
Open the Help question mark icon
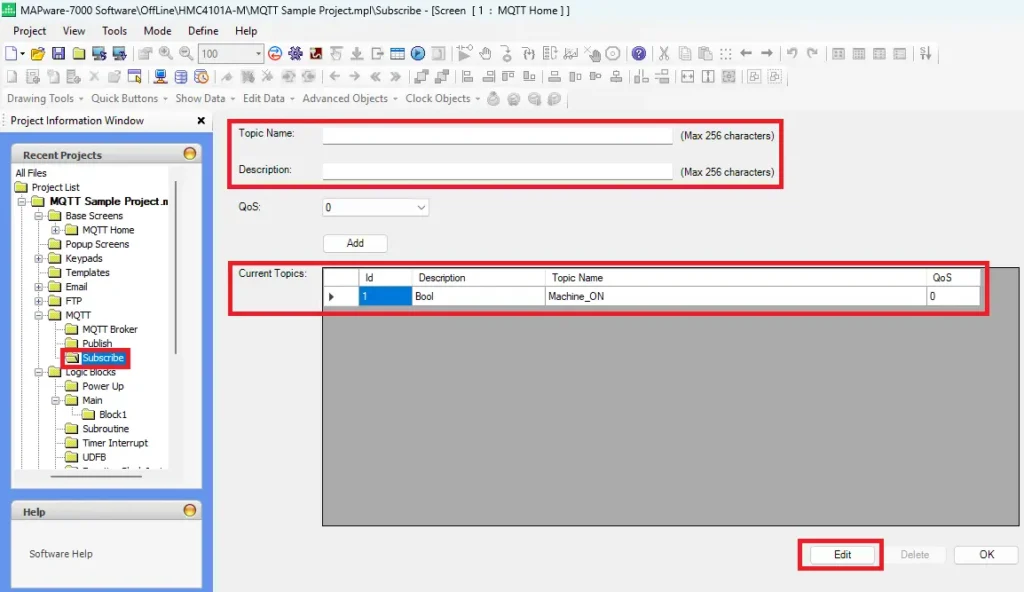pos(641,53)
